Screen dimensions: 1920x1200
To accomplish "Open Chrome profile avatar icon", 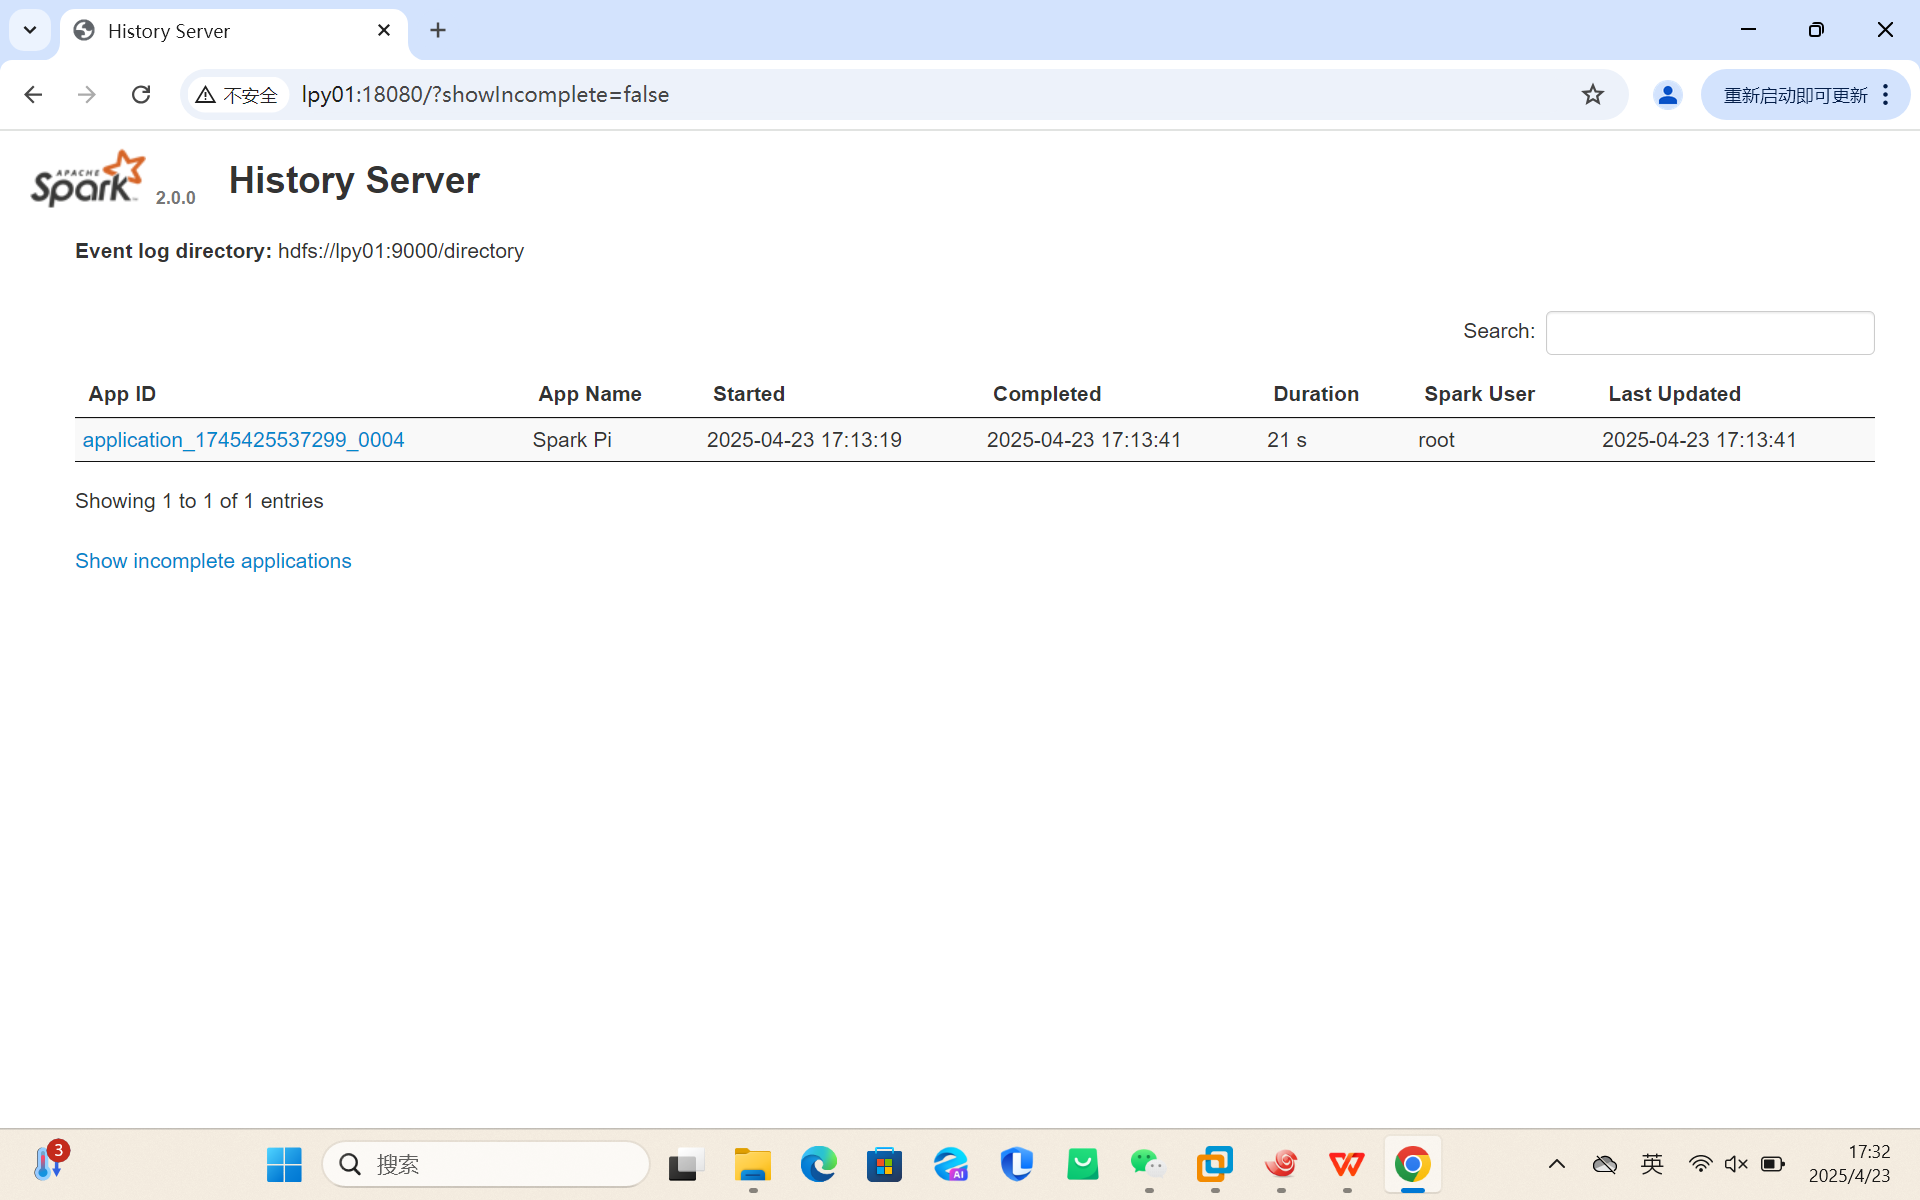I will [1667, 95].
